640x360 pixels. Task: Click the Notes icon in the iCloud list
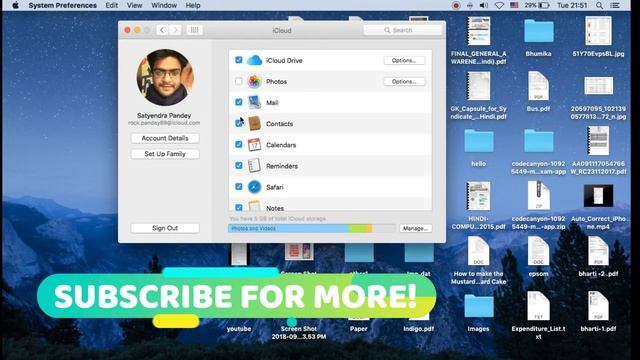click(x=254, y=205)
